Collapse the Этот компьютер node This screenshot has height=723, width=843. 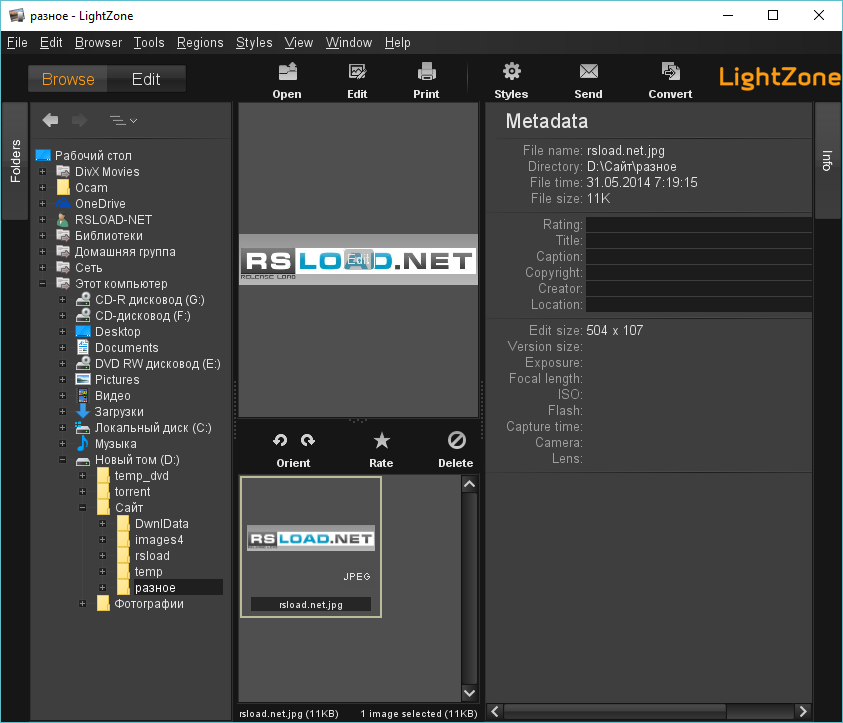click(42, 284)
